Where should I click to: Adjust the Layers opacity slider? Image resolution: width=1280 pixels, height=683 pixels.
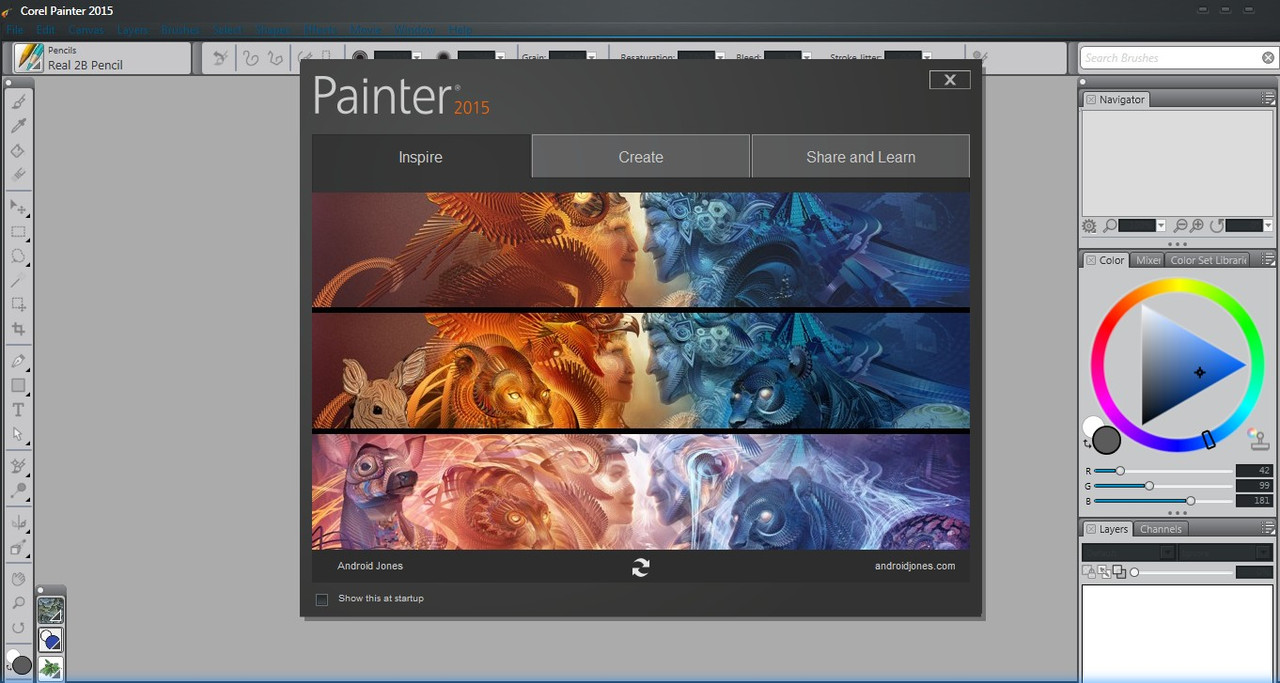[1182, 573]
